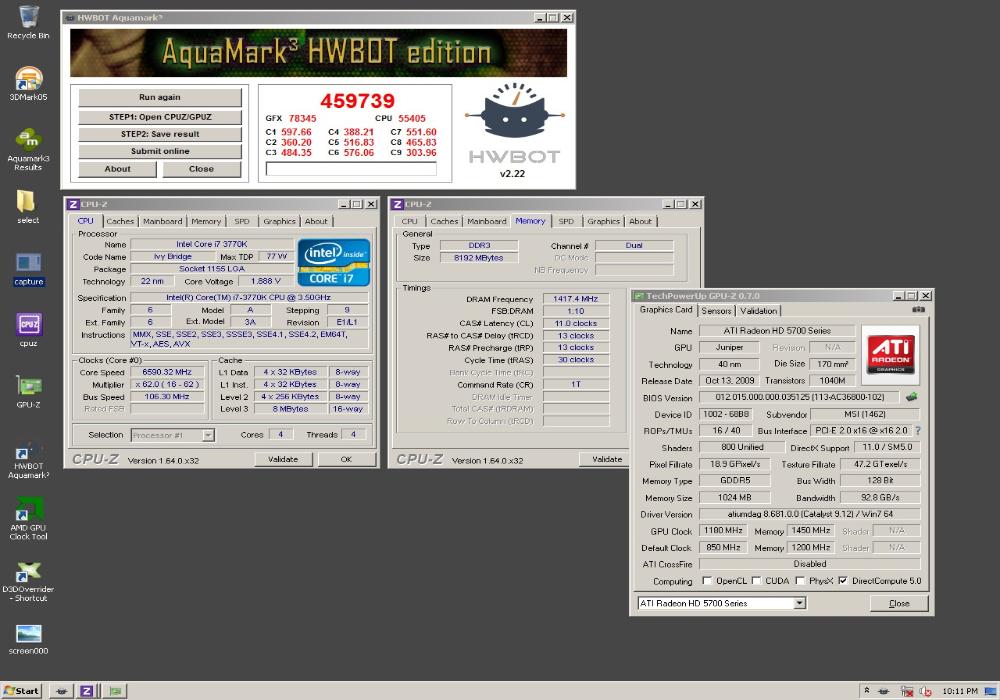Toggle the DirectCompute 5.0 checkbox

coord(842,581)
